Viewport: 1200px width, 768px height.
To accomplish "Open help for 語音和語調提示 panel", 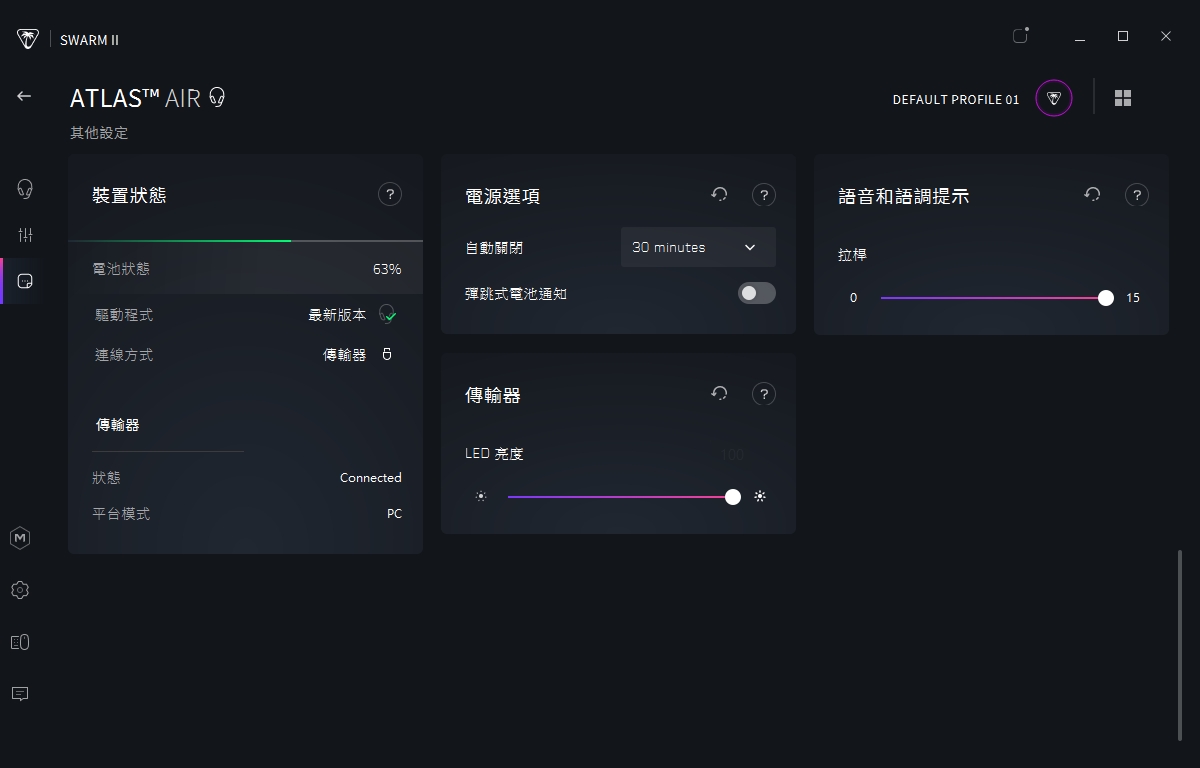I will pyautogui.click(x=1137, y=195).
